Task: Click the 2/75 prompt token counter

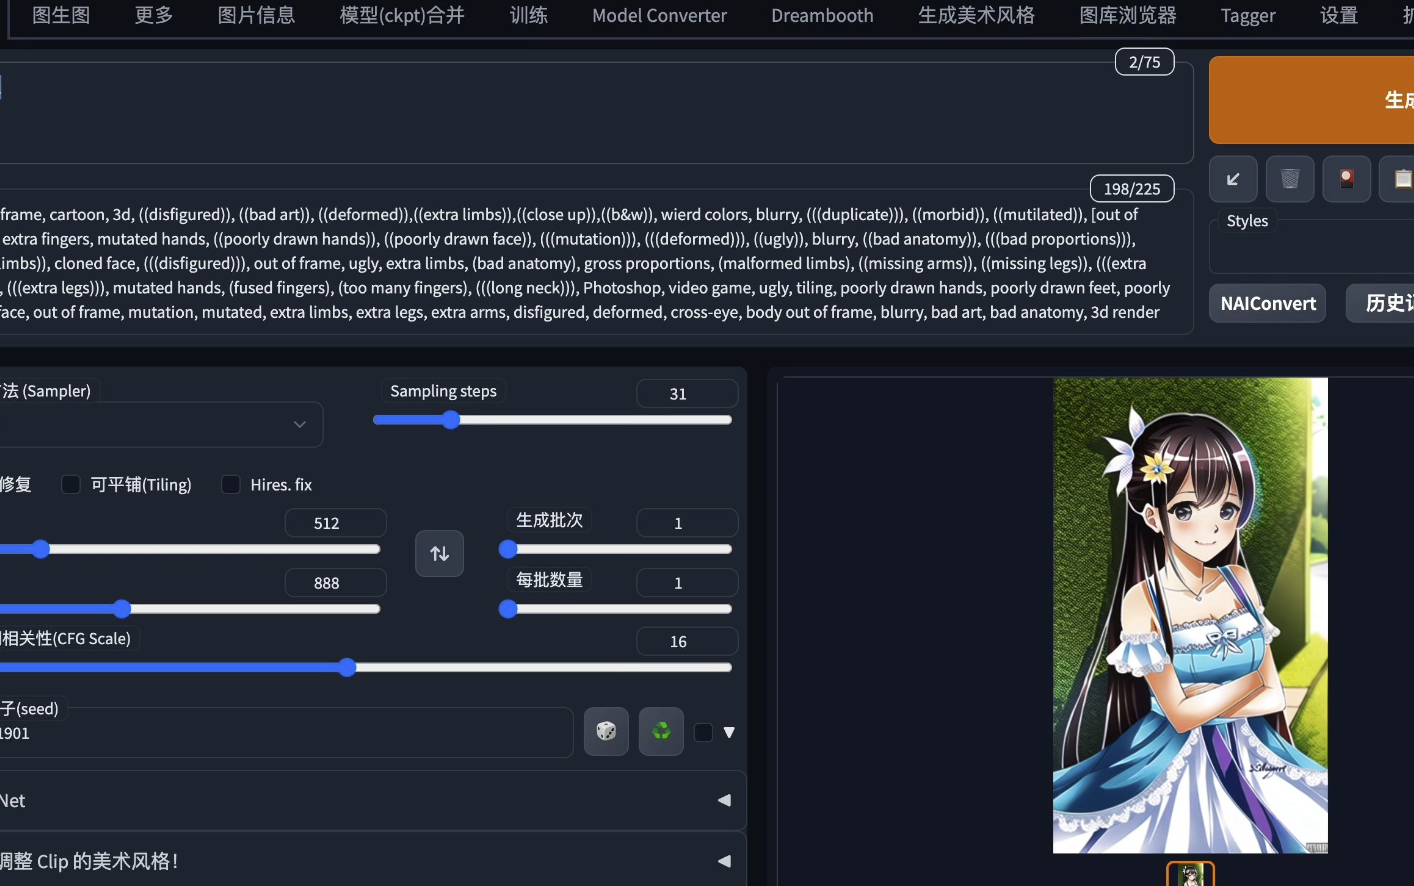Action: pyautogui.click(x=1144, y=62)
